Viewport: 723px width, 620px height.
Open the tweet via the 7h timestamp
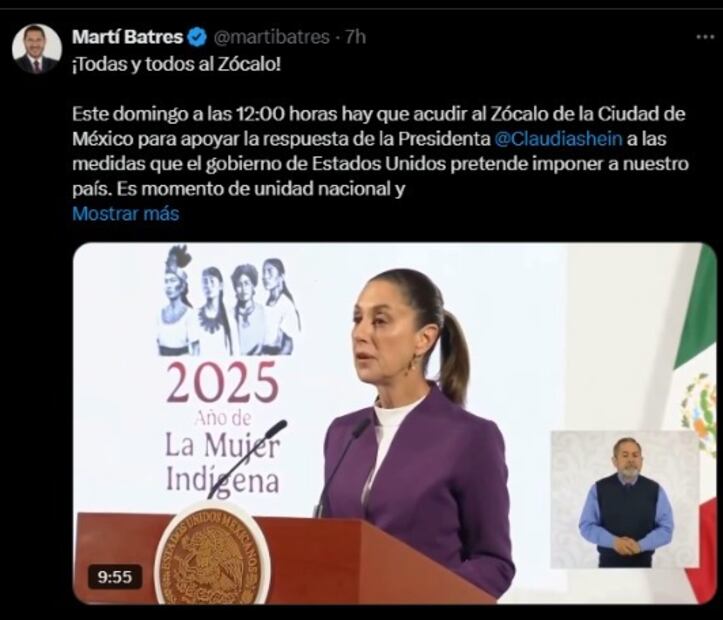355,37
